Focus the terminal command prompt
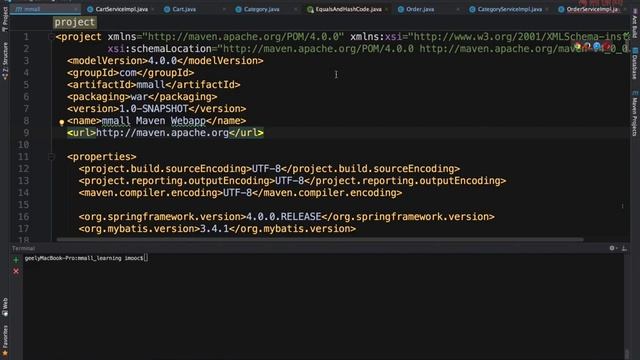Image resolution: width=640 pixels, height=360 pixels. point(86,258)
